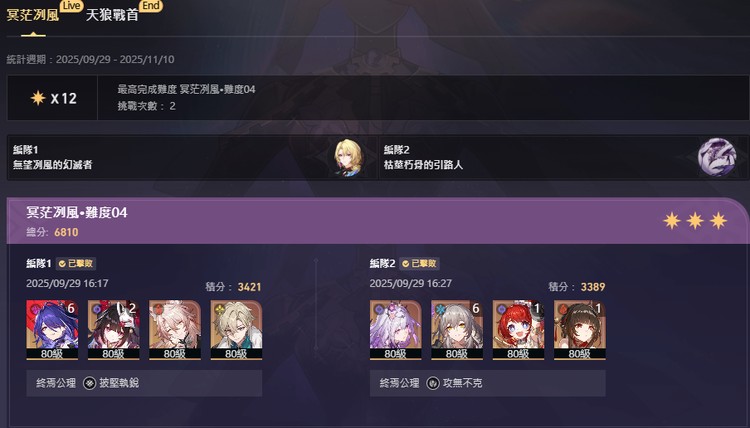The height and width of the screenshot is (428, 750).
Task: Select the blonde boss portrait for 編隊1
Action: (x=348, y=157)
